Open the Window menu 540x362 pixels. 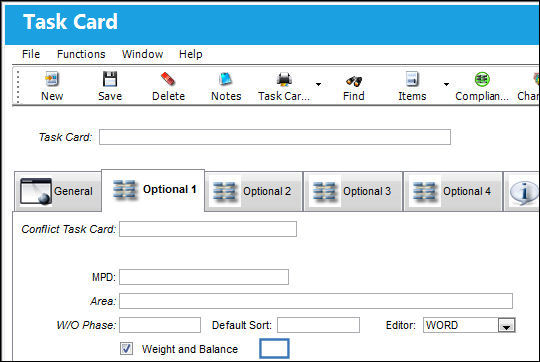[142, 54]
